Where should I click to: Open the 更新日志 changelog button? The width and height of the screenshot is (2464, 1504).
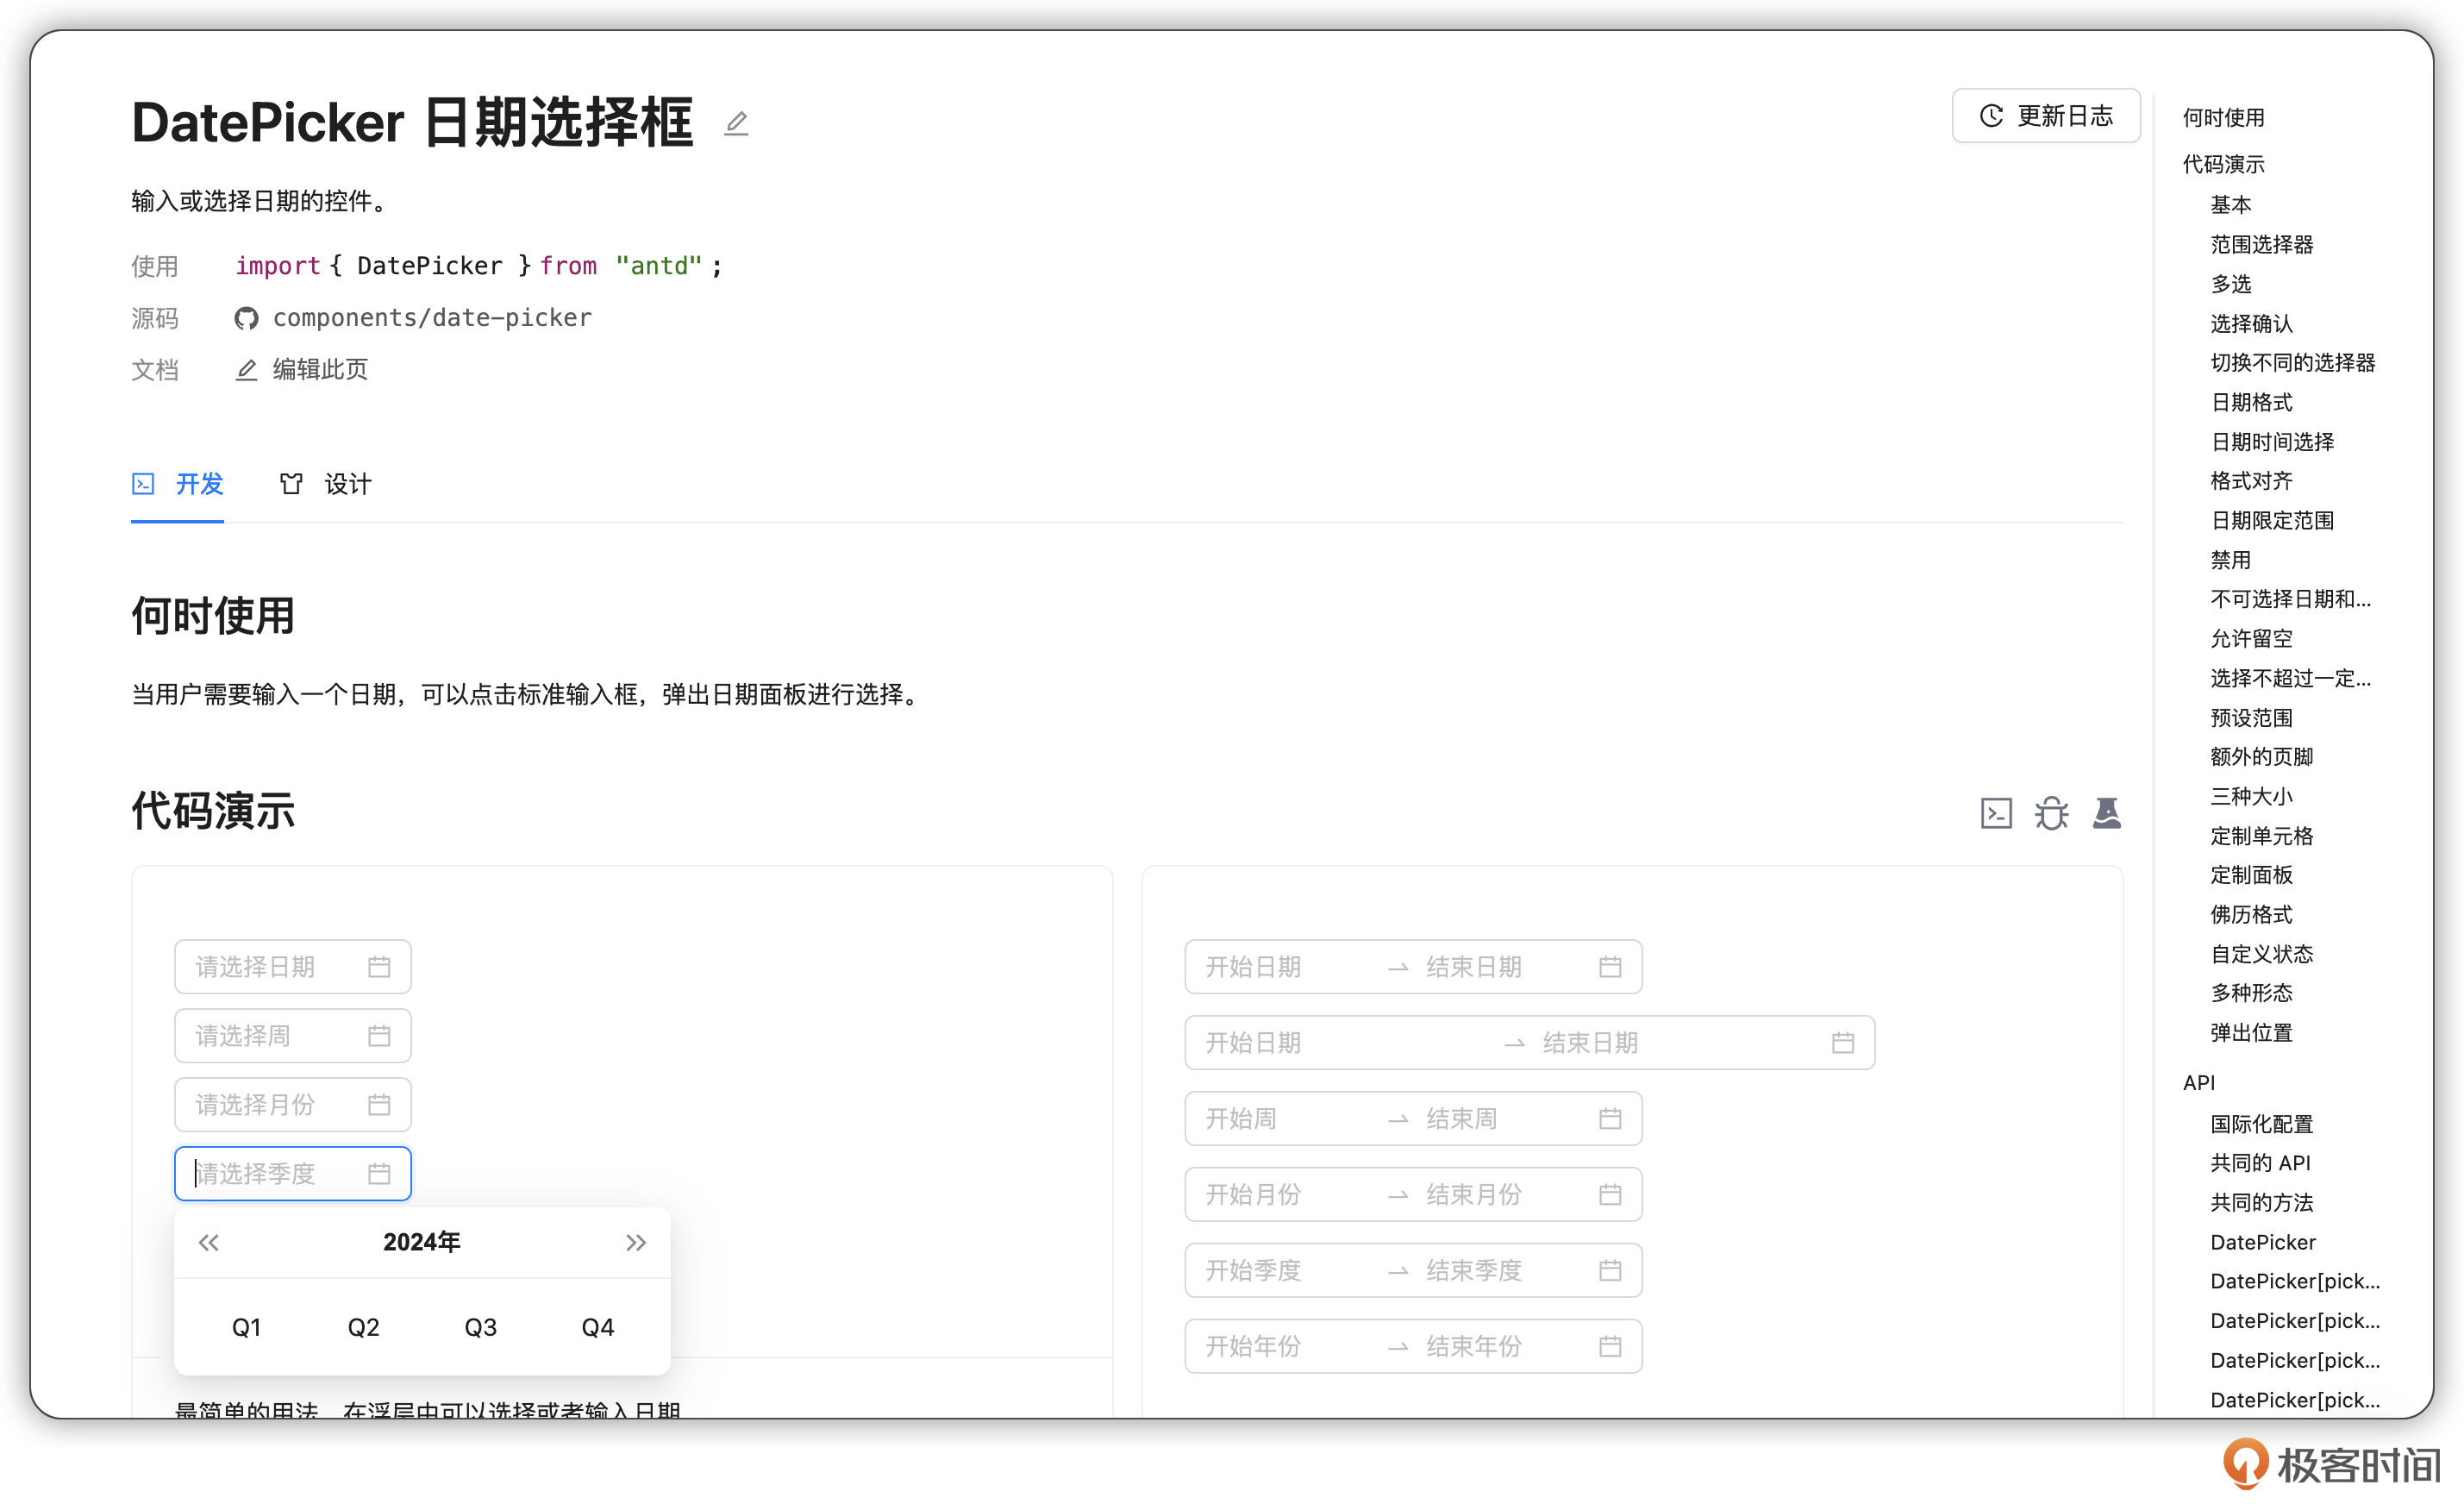click(2045, 116)
